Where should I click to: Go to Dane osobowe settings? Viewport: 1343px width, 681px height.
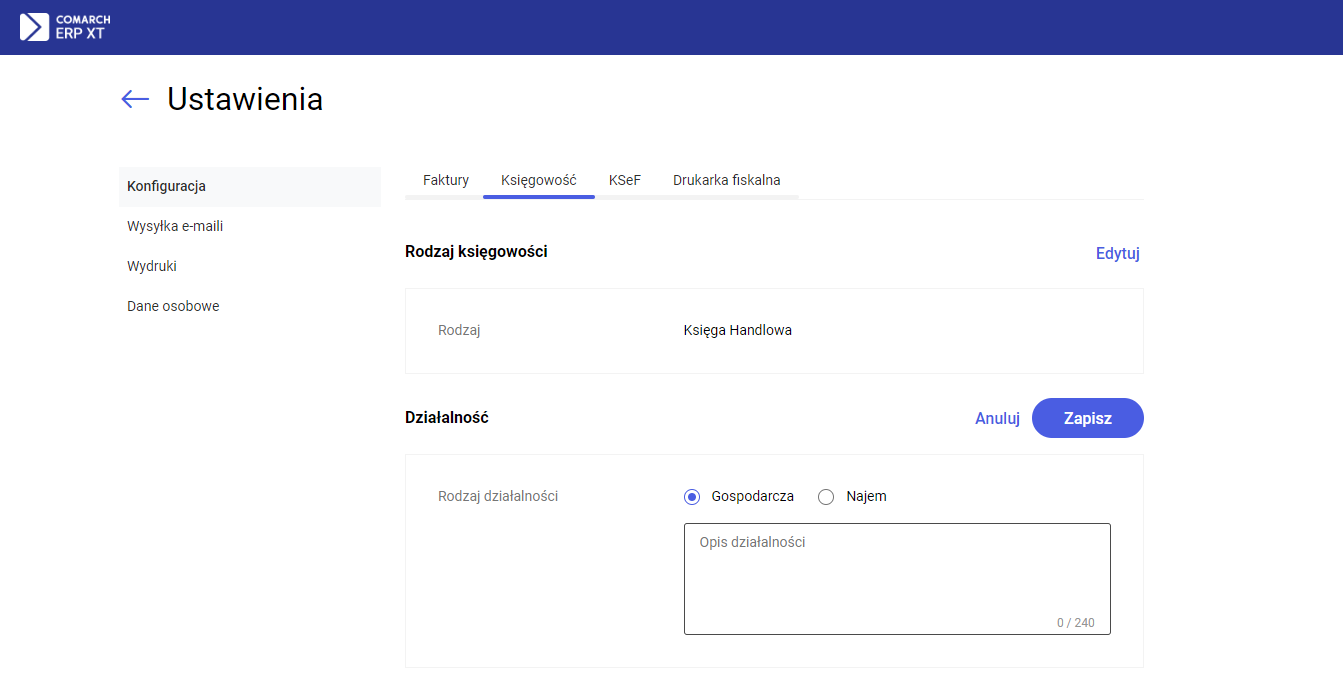coord(173,306)
